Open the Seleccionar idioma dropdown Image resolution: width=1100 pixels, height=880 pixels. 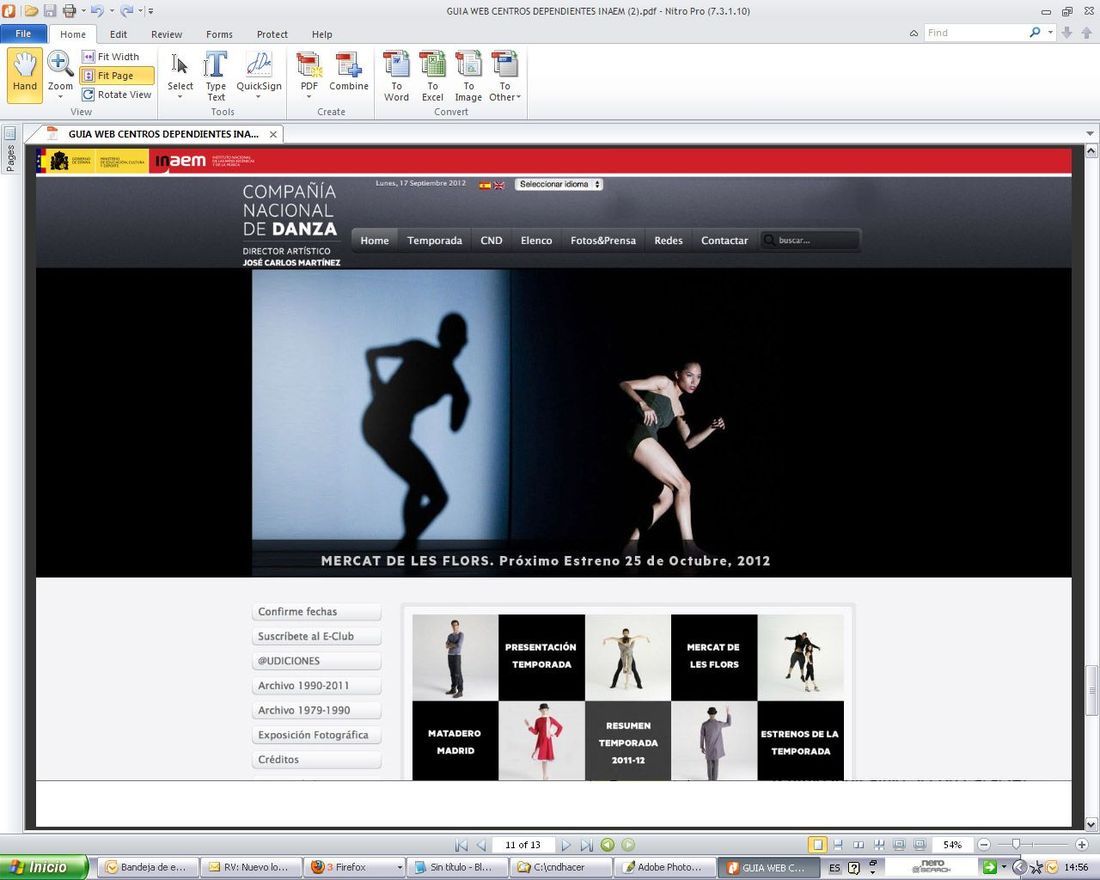point(559,184)
